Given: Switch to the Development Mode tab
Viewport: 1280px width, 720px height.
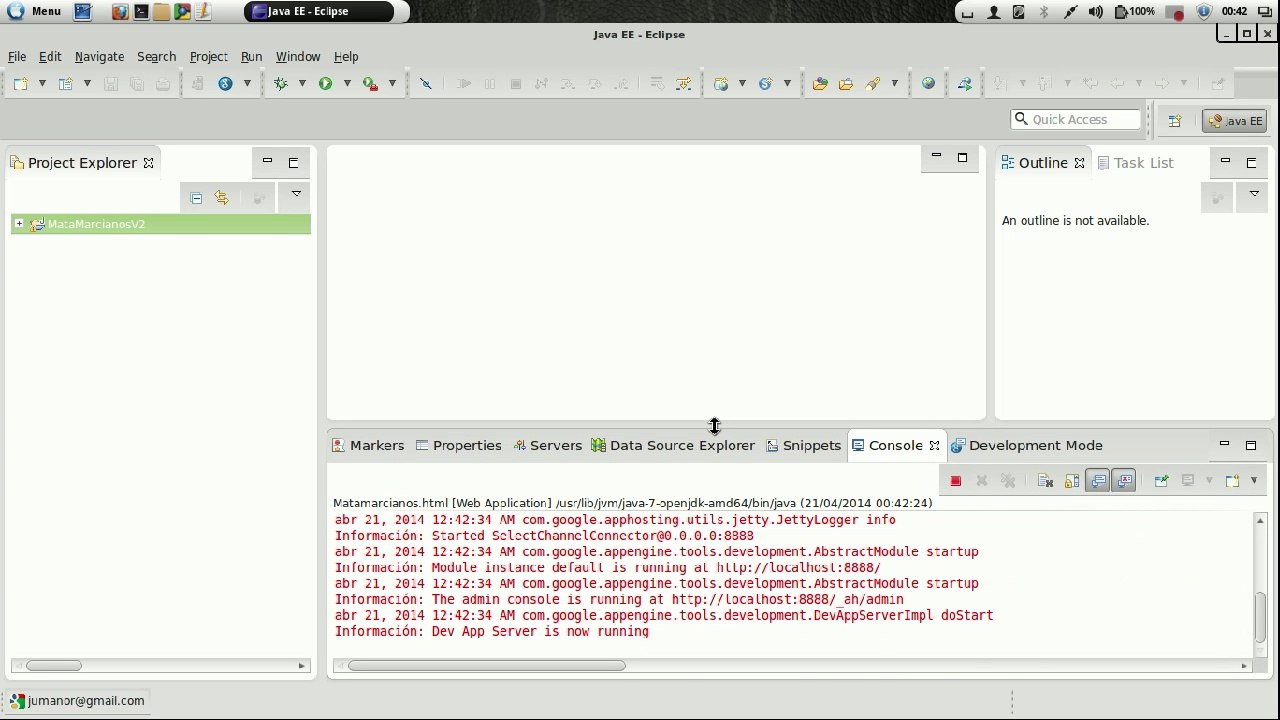Looking at the screenshot, I should pyautogui.click(x=1027, y=446).
